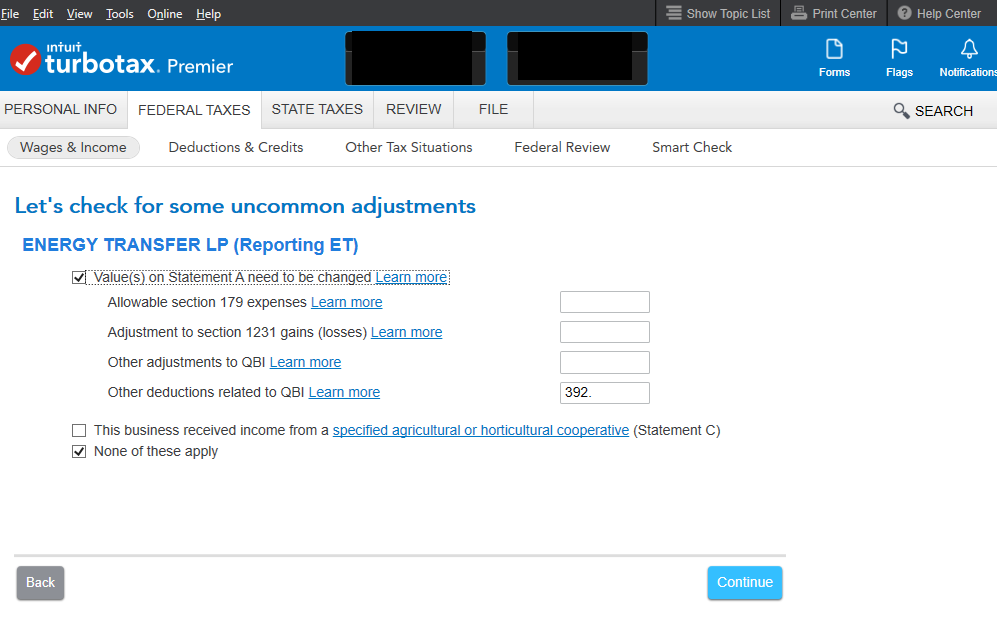Open the Tools menu
Viewport: 997px width, 628px height.
120,13
